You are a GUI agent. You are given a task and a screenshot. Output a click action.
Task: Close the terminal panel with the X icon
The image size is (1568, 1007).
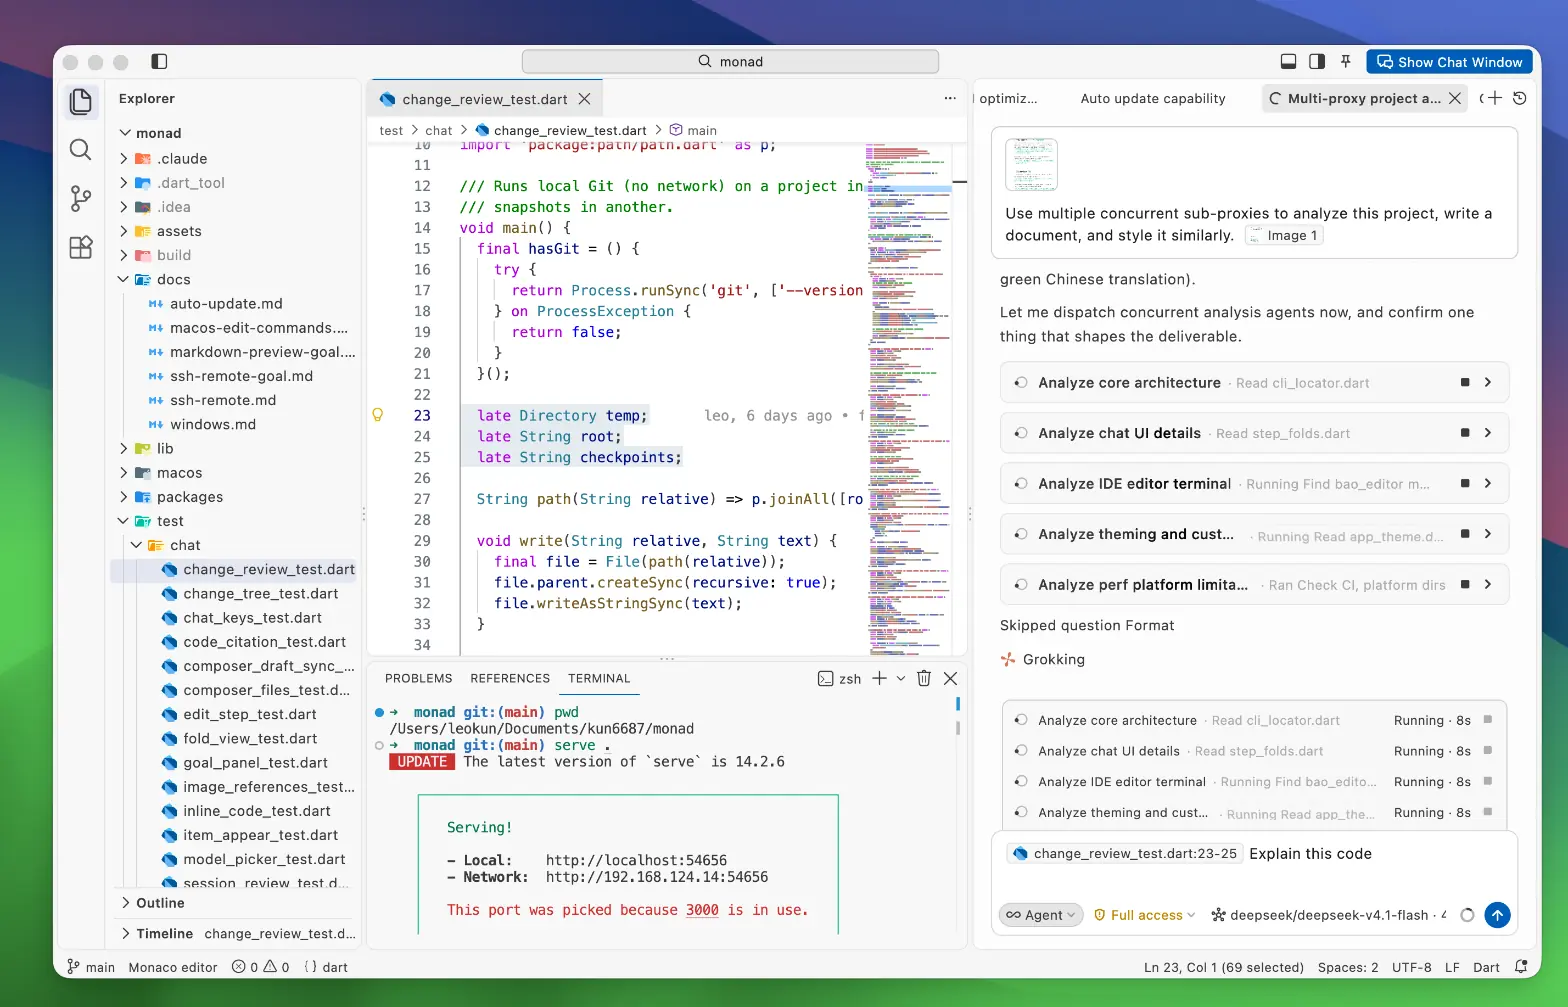tap(951, 678)
